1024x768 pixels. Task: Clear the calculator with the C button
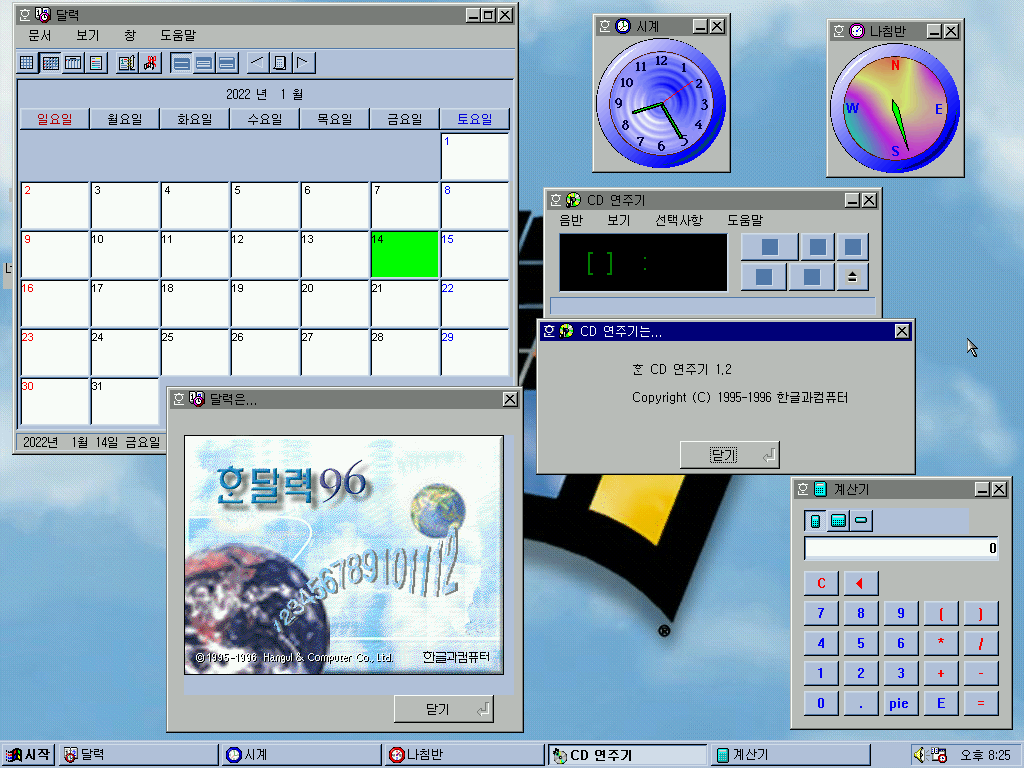(x=821, y=583)
